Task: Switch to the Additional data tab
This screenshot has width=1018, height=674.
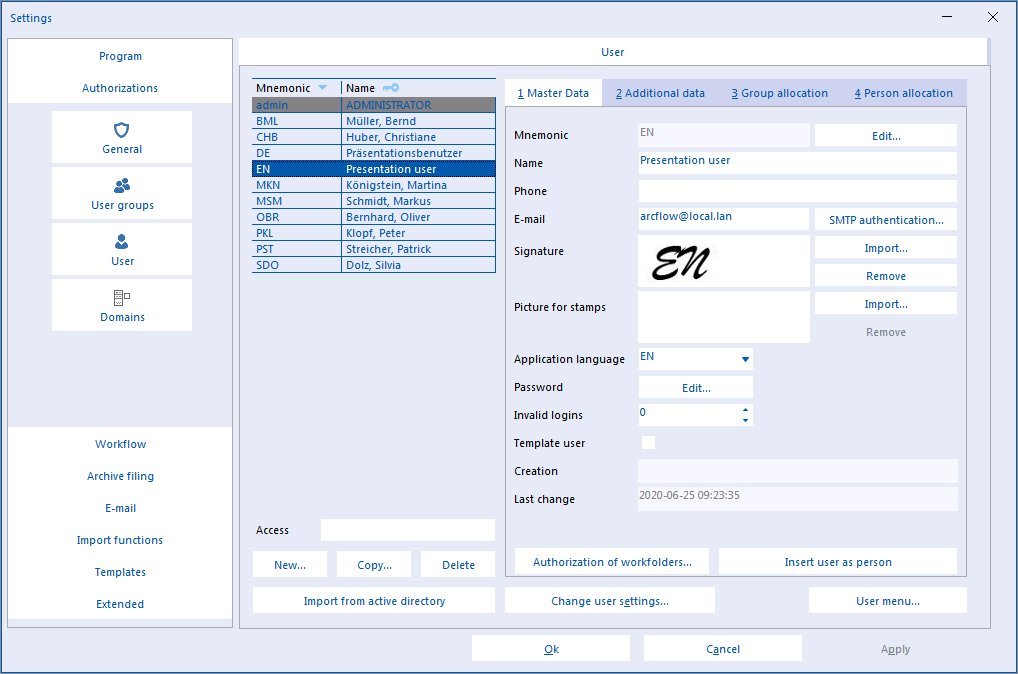Action: pos(660,93)
